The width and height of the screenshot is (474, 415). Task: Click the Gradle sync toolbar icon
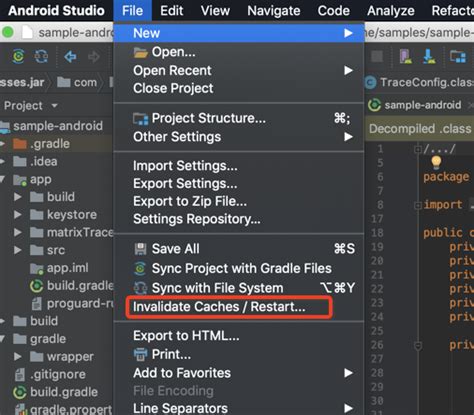coord(19,56)
